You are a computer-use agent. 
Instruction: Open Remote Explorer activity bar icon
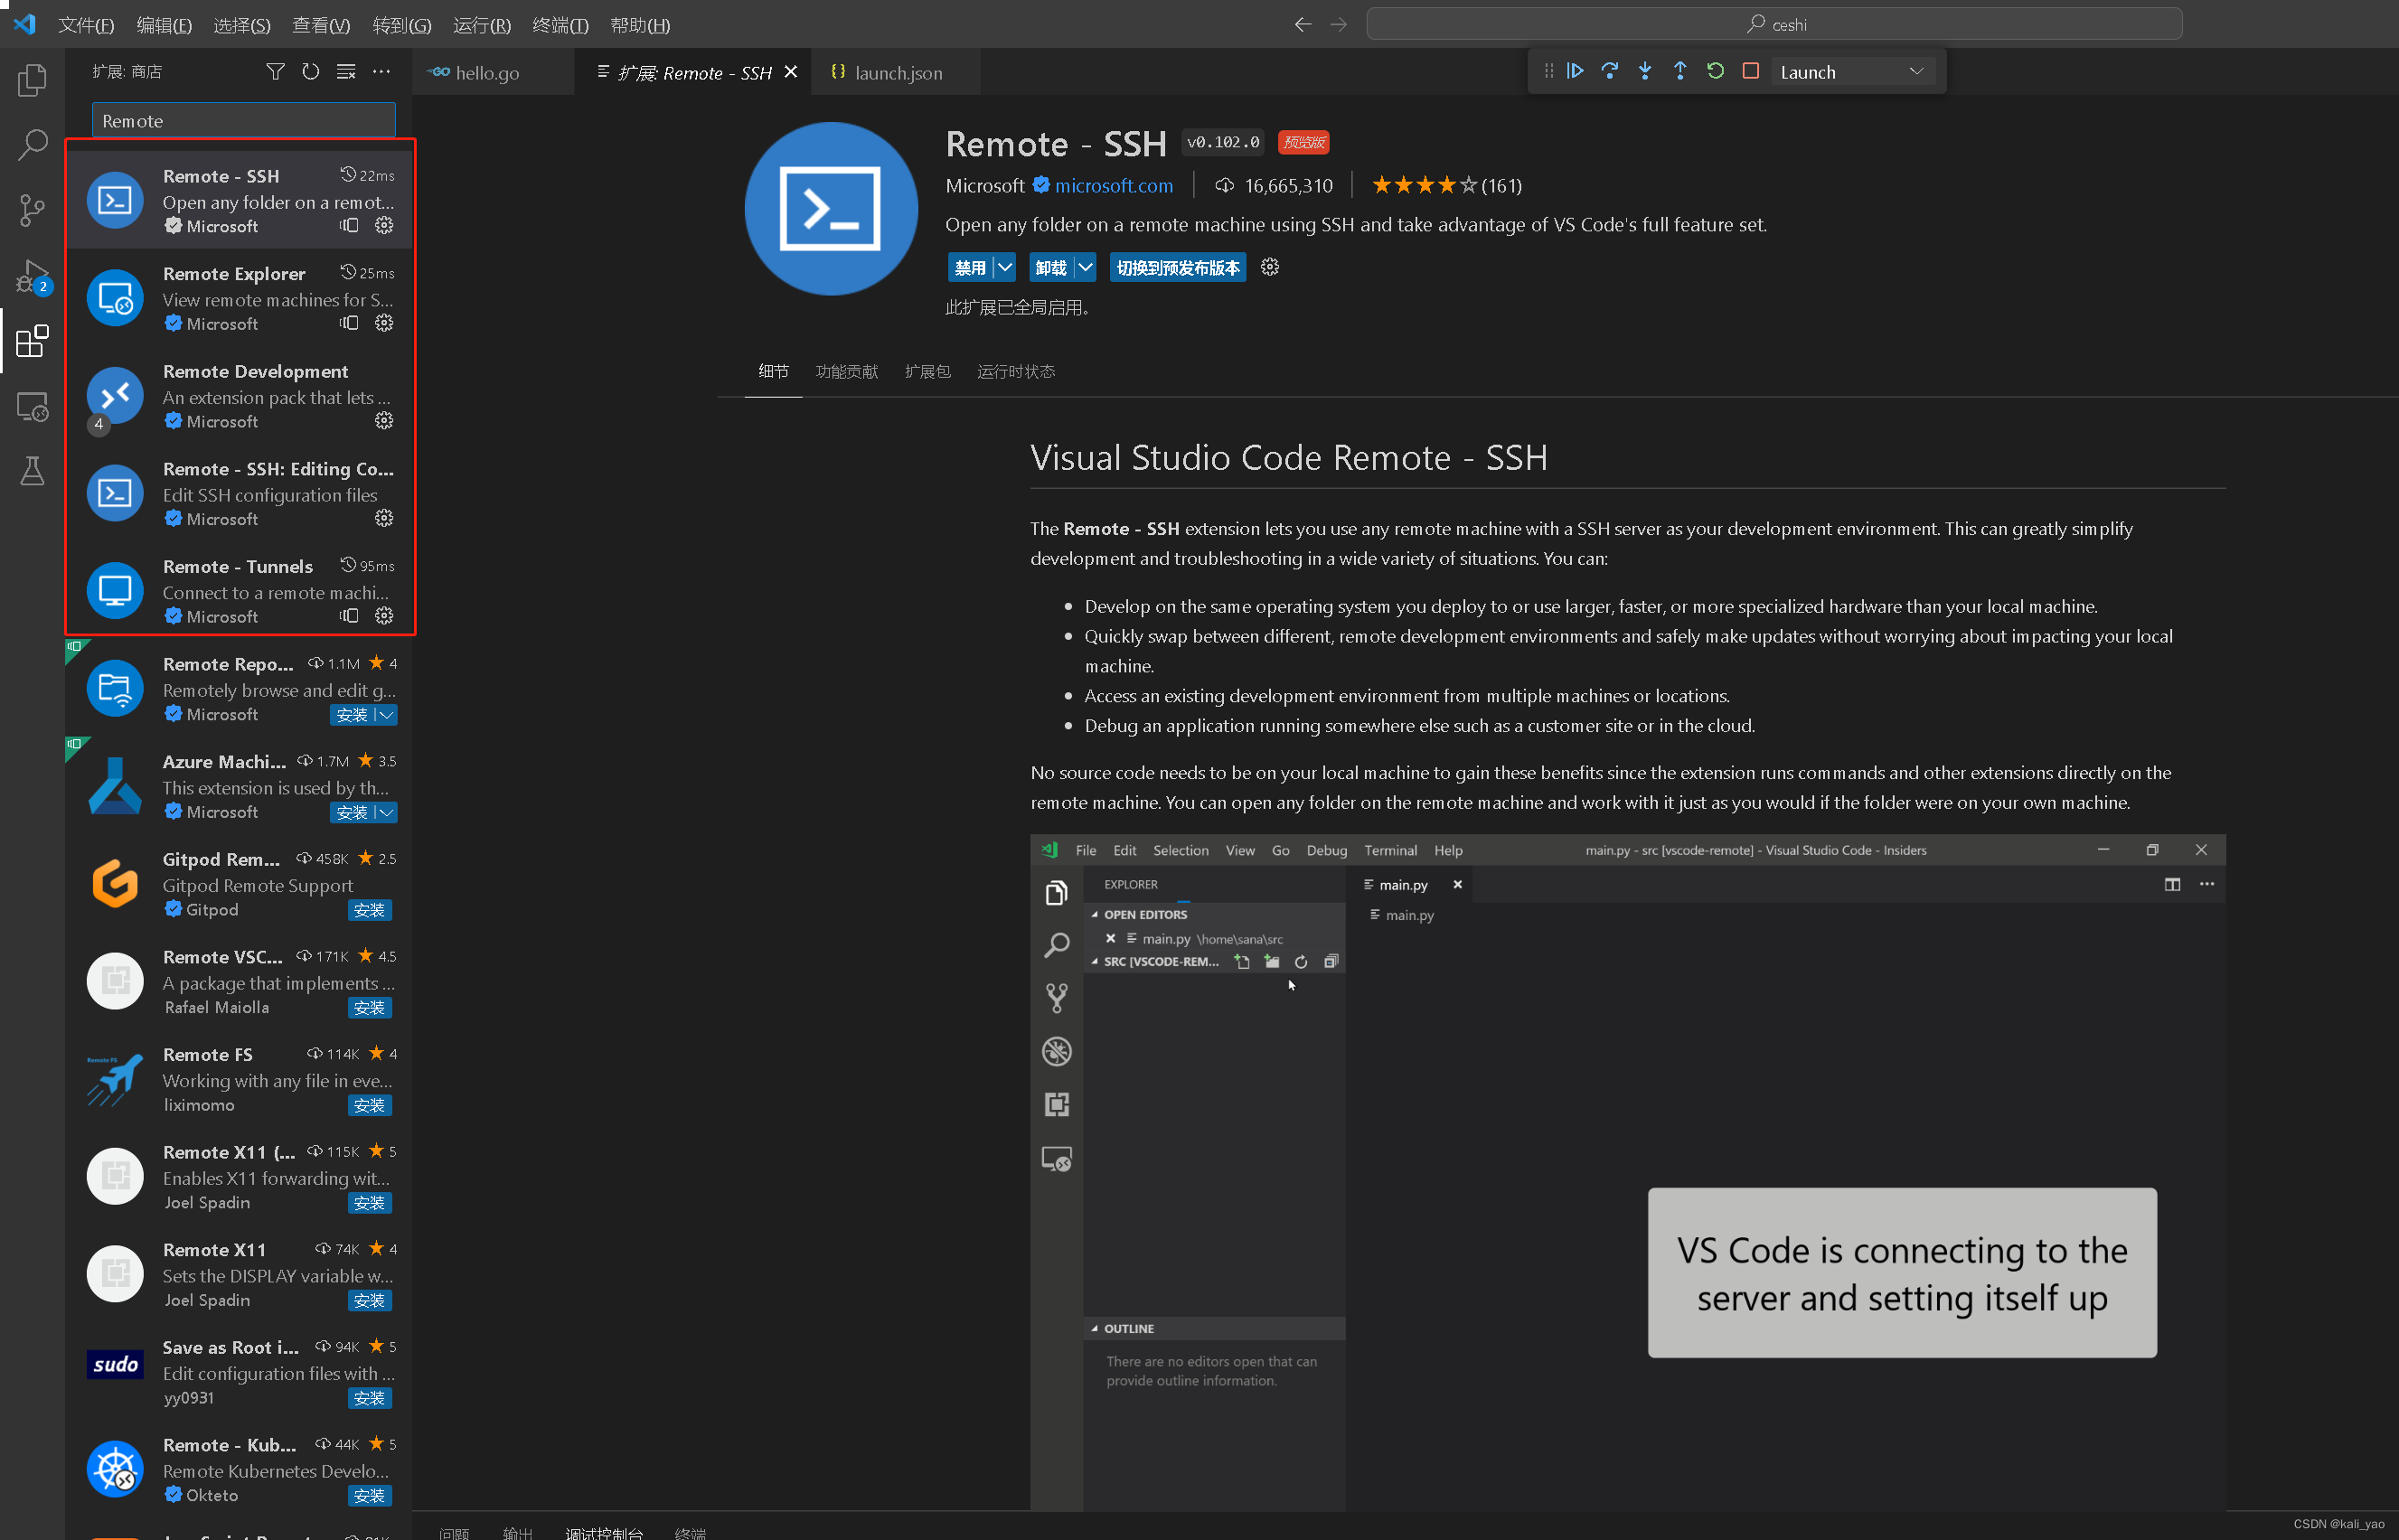tap(32, 407)
